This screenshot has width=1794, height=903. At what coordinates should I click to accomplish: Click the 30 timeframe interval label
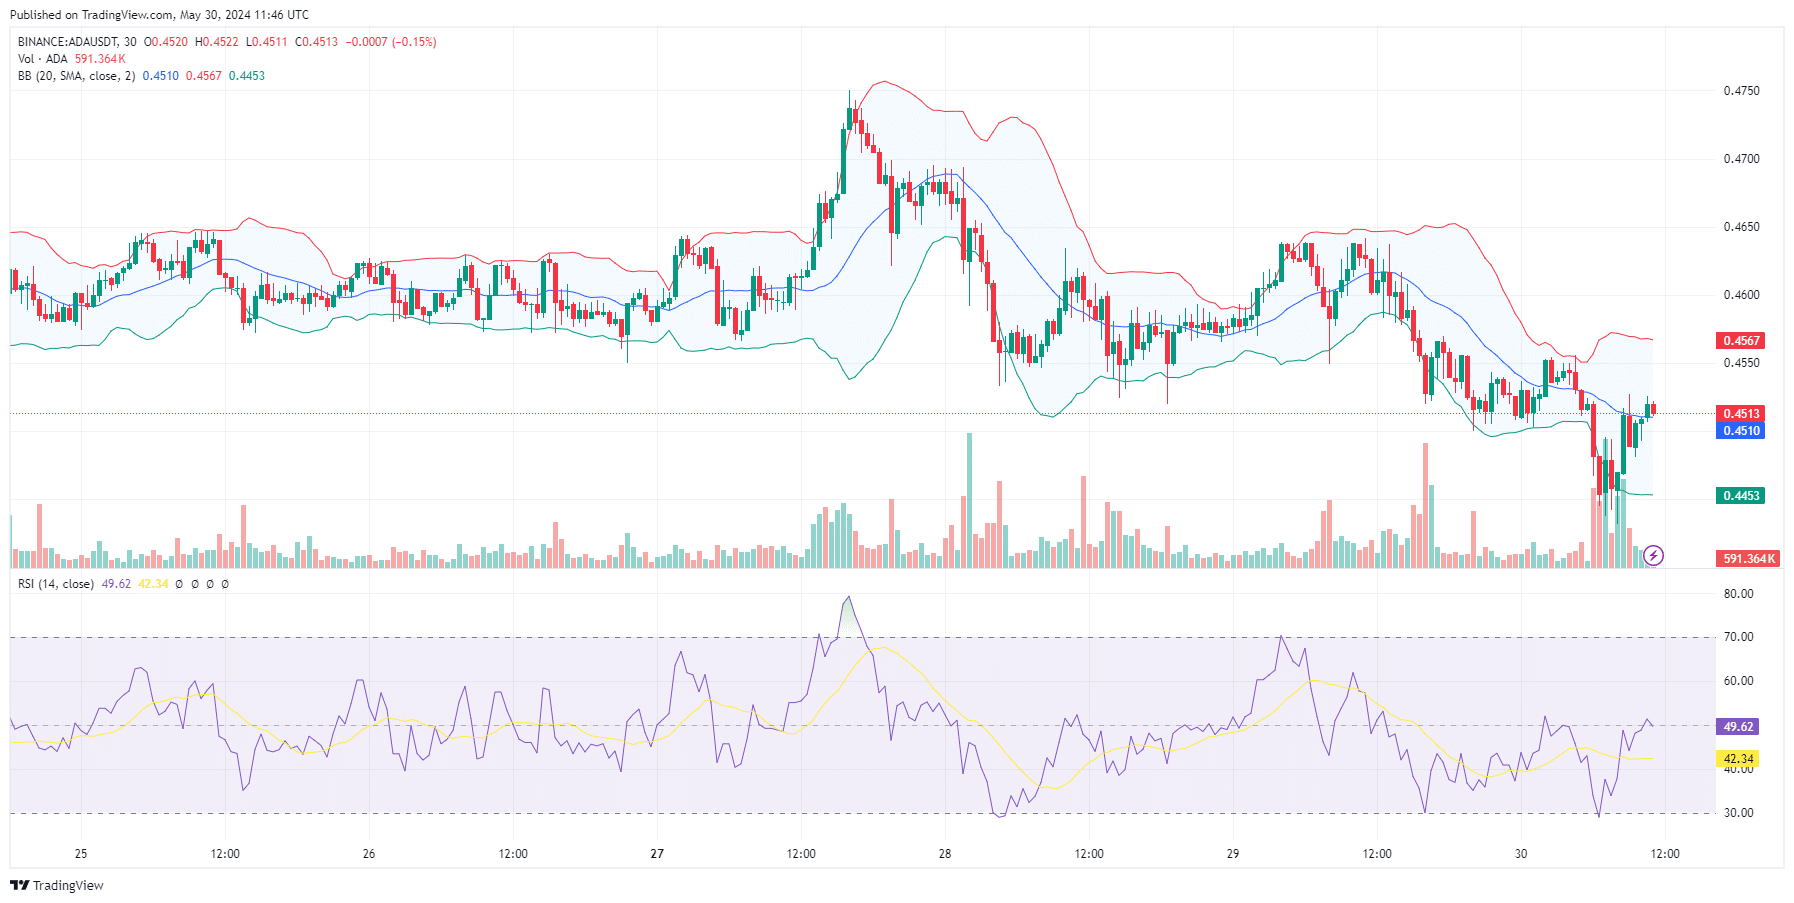click(130, 42)
